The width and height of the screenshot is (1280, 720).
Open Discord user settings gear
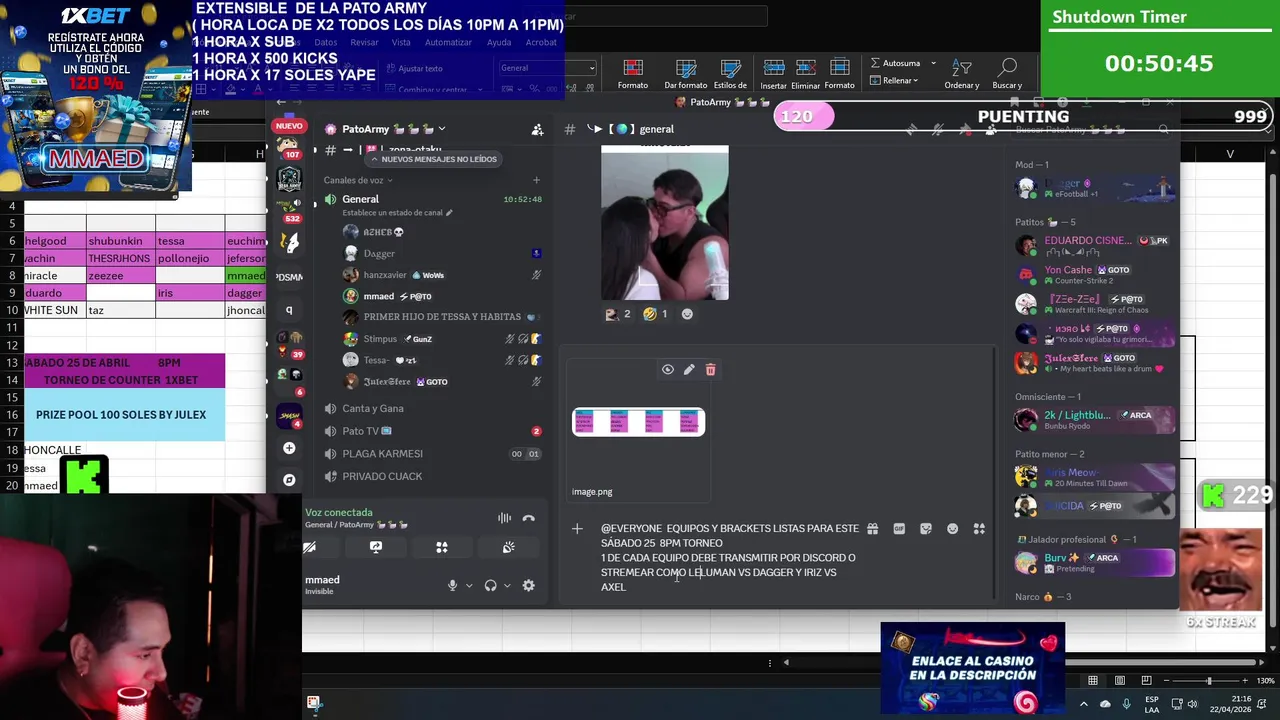coord(529,585)
